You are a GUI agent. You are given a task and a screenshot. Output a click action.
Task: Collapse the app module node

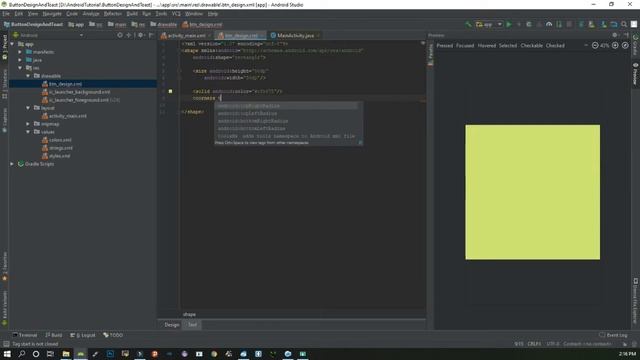tap(12, 44)
